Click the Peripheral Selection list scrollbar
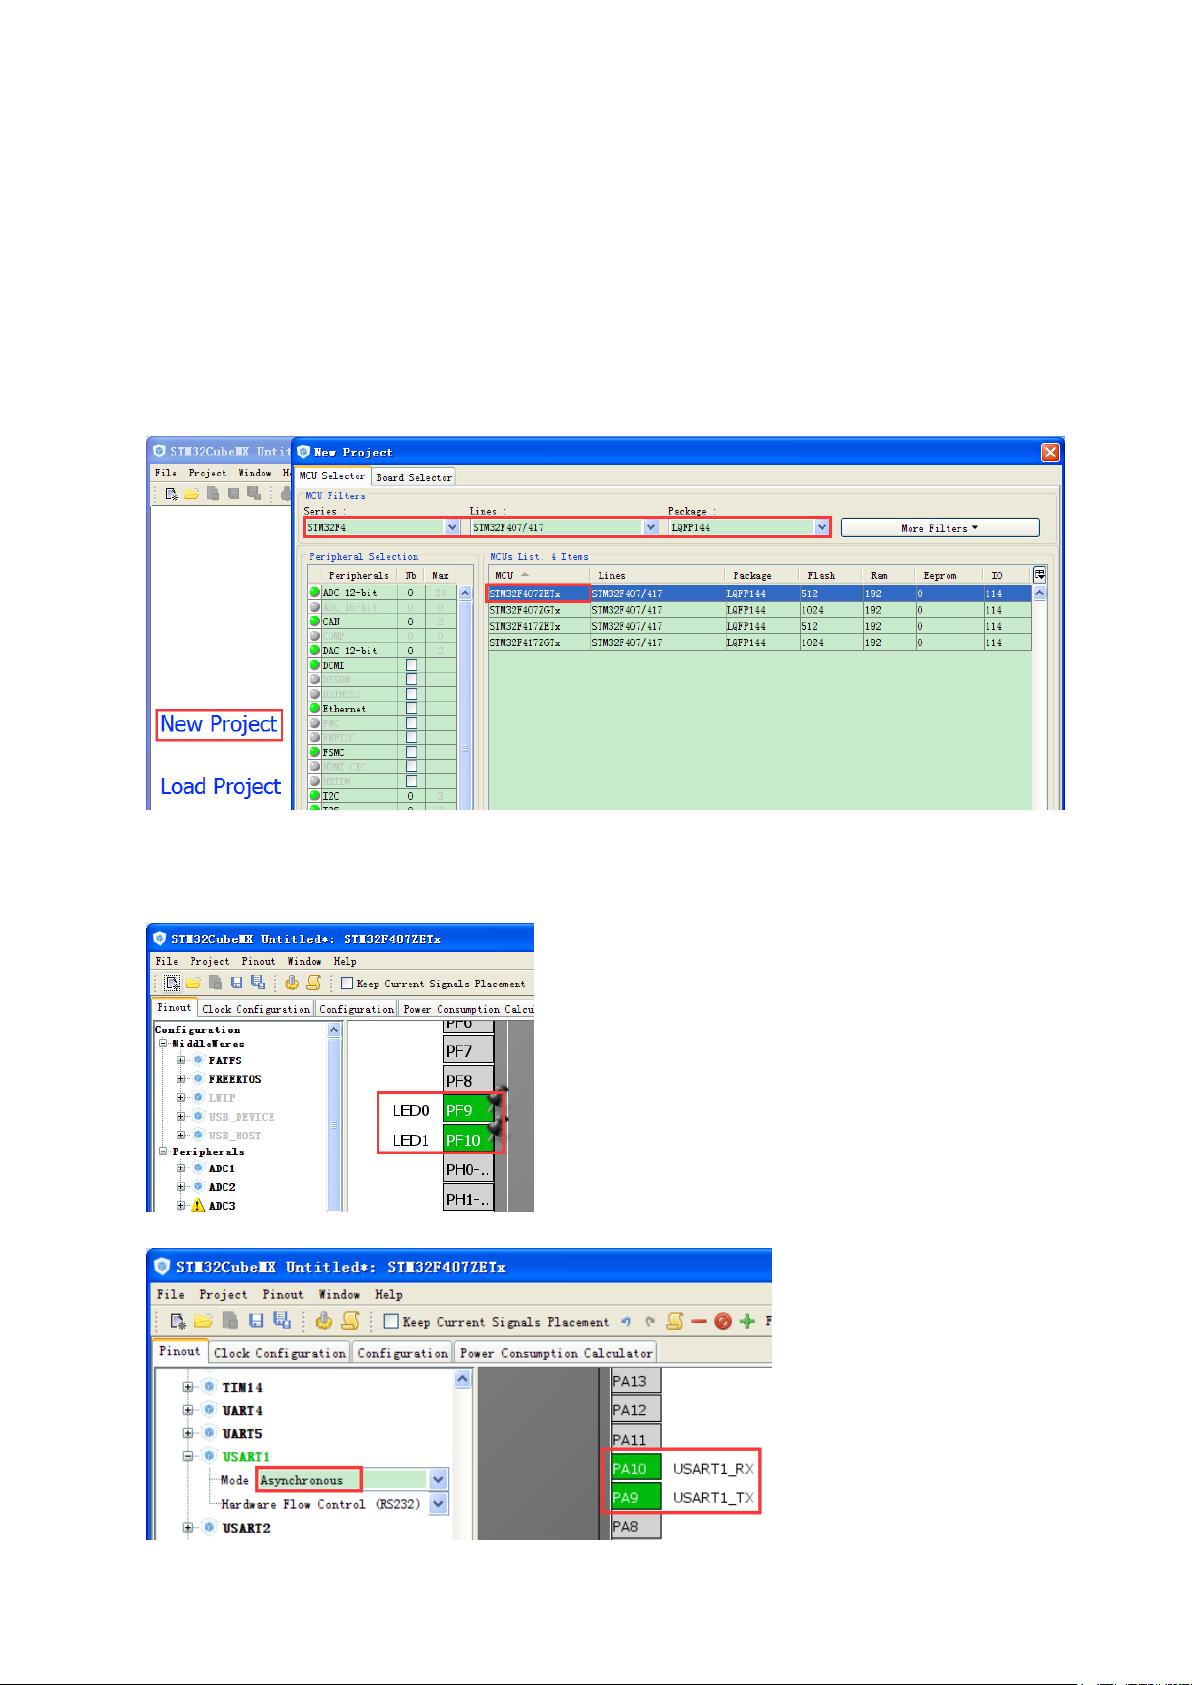1192x1685 pixels. (x=464, y=700)
